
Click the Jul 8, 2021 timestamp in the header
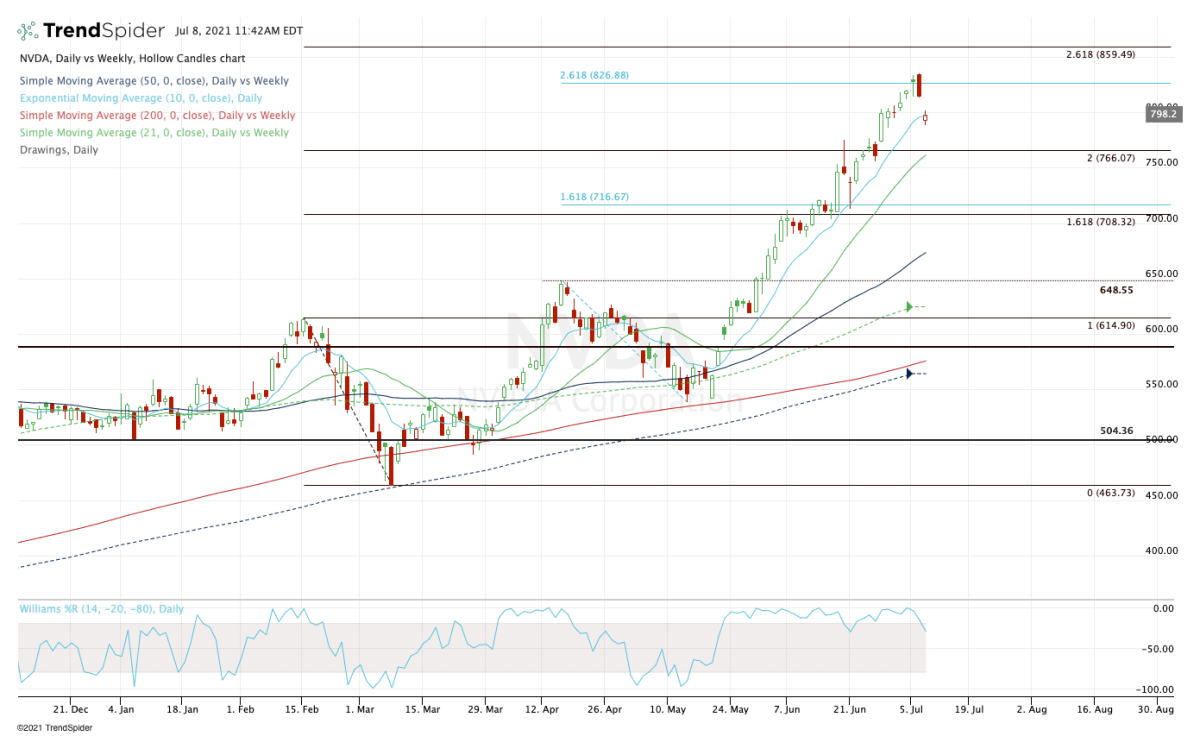[239, 31]
